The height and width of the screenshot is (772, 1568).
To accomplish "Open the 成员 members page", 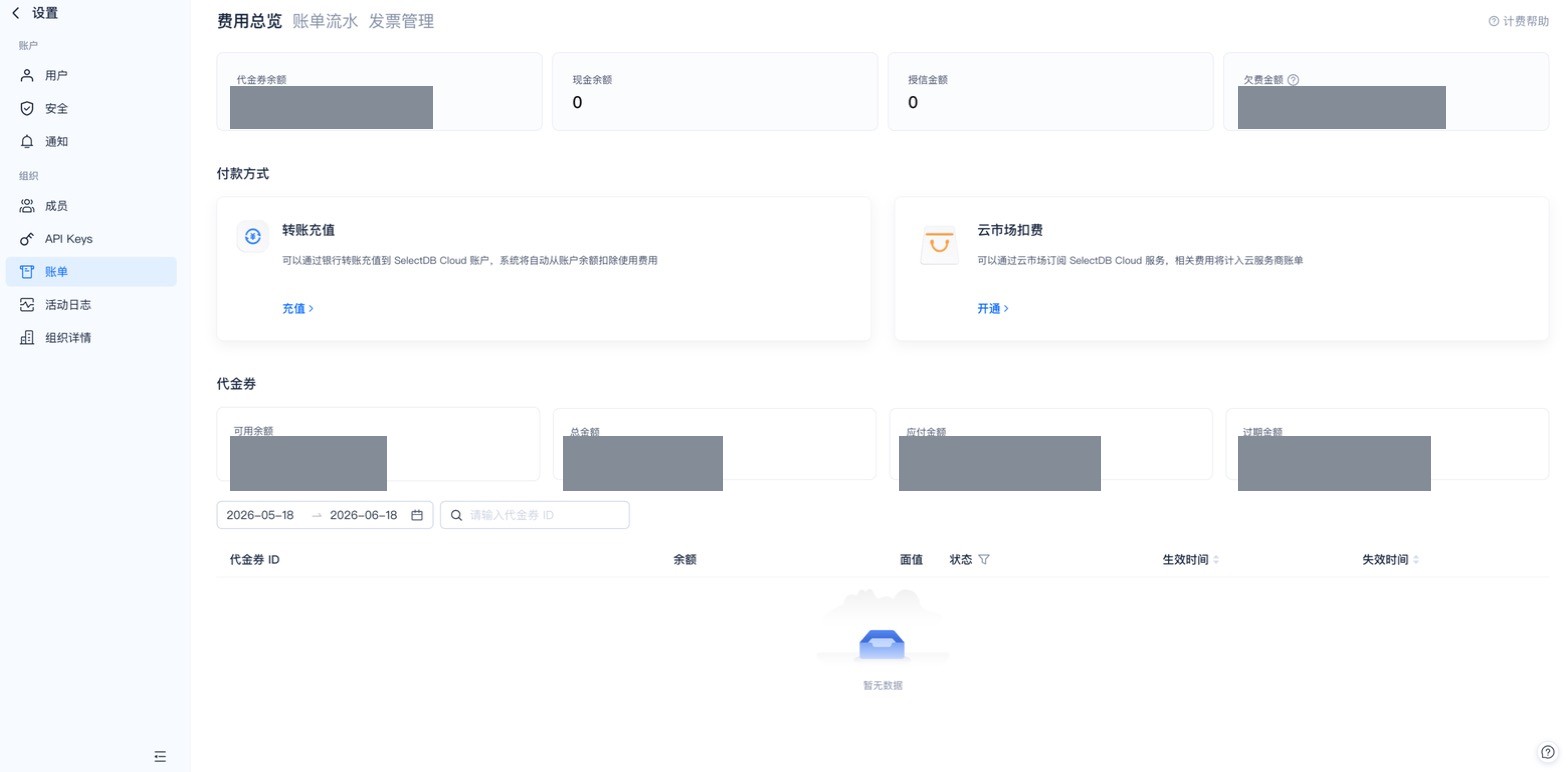I will 91,206.
